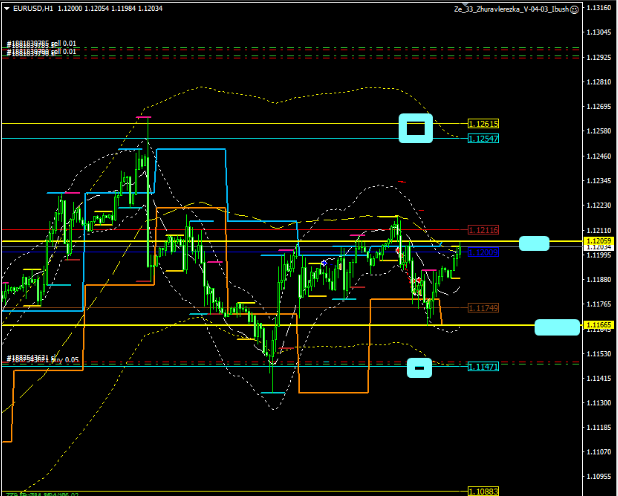This screenshot has width=618, height=496.
Task: Click the Ze_33_Zhuravlerezka expert advisor name
Action: tap(510, 8)
